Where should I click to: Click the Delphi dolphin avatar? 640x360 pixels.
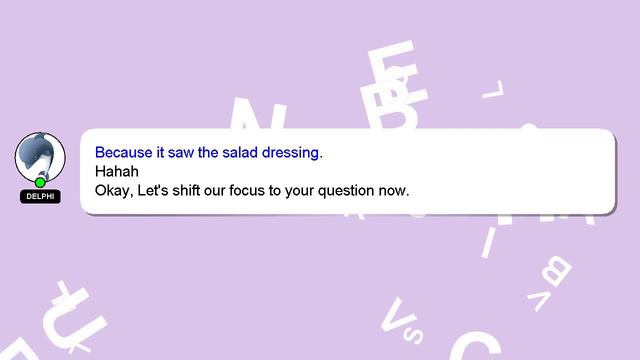point(40,158)
